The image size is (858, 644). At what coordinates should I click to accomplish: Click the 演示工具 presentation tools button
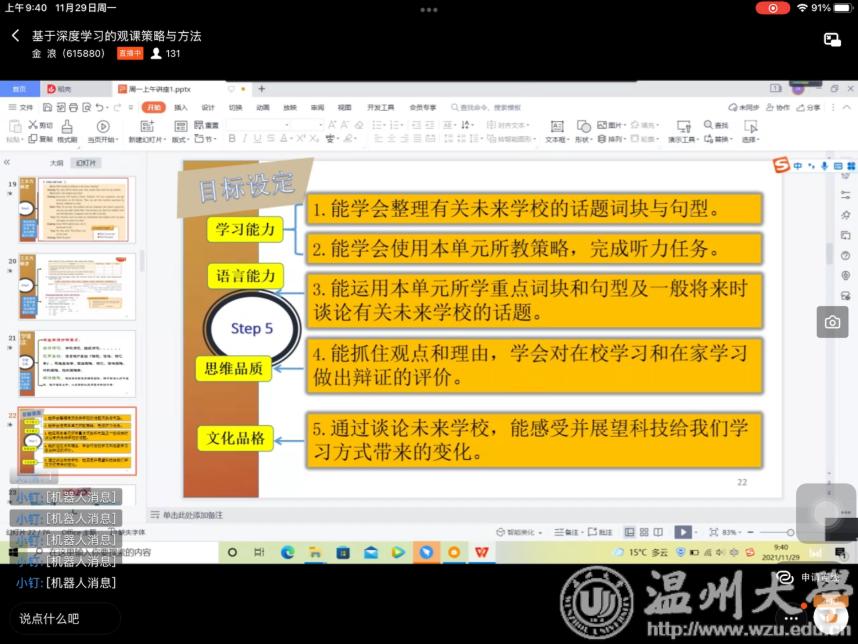pos(683,132)
